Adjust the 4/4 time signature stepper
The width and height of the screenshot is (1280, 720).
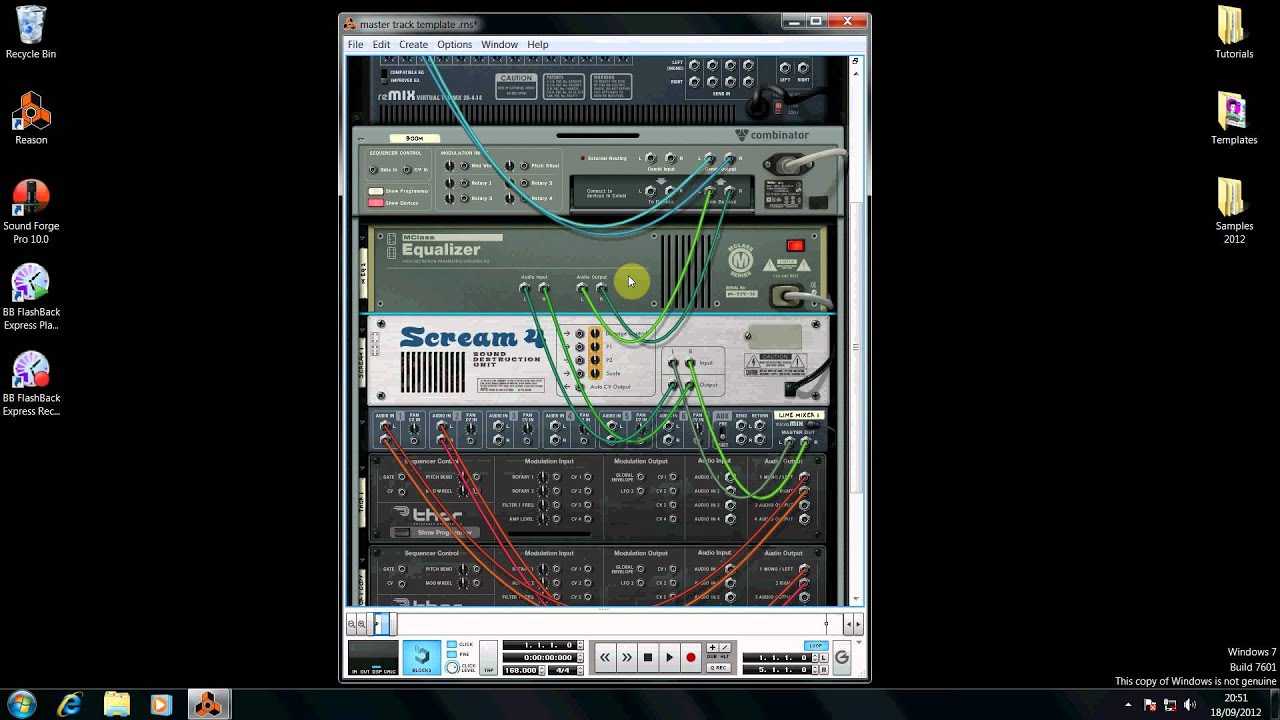[x=580, y=671]
